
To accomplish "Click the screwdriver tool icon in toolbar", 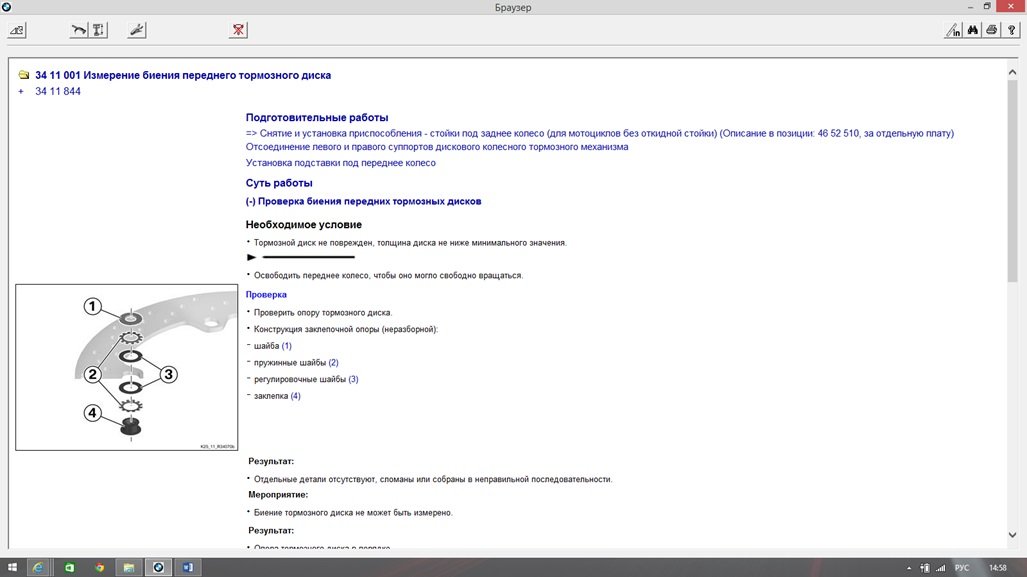I will (138, 30).
